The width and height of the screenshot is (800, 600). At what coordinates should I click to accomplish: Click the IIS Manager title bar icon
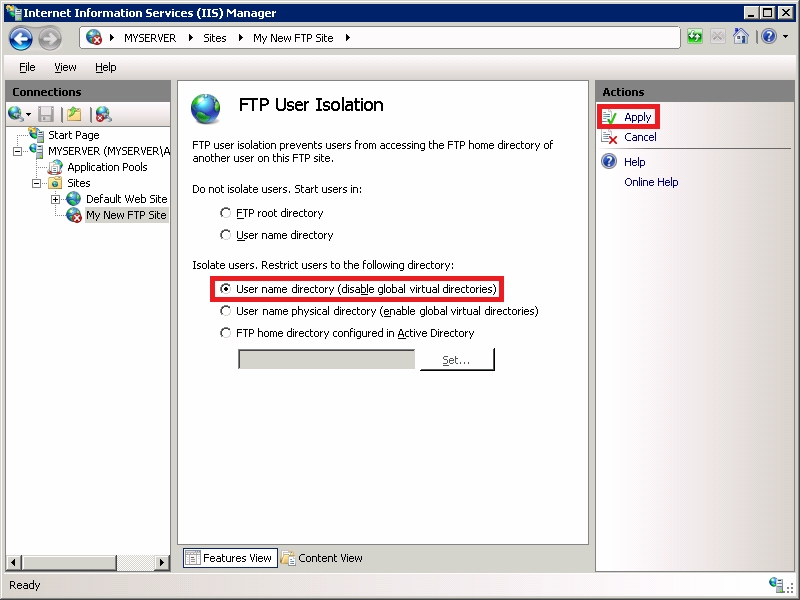pos(13,12)
